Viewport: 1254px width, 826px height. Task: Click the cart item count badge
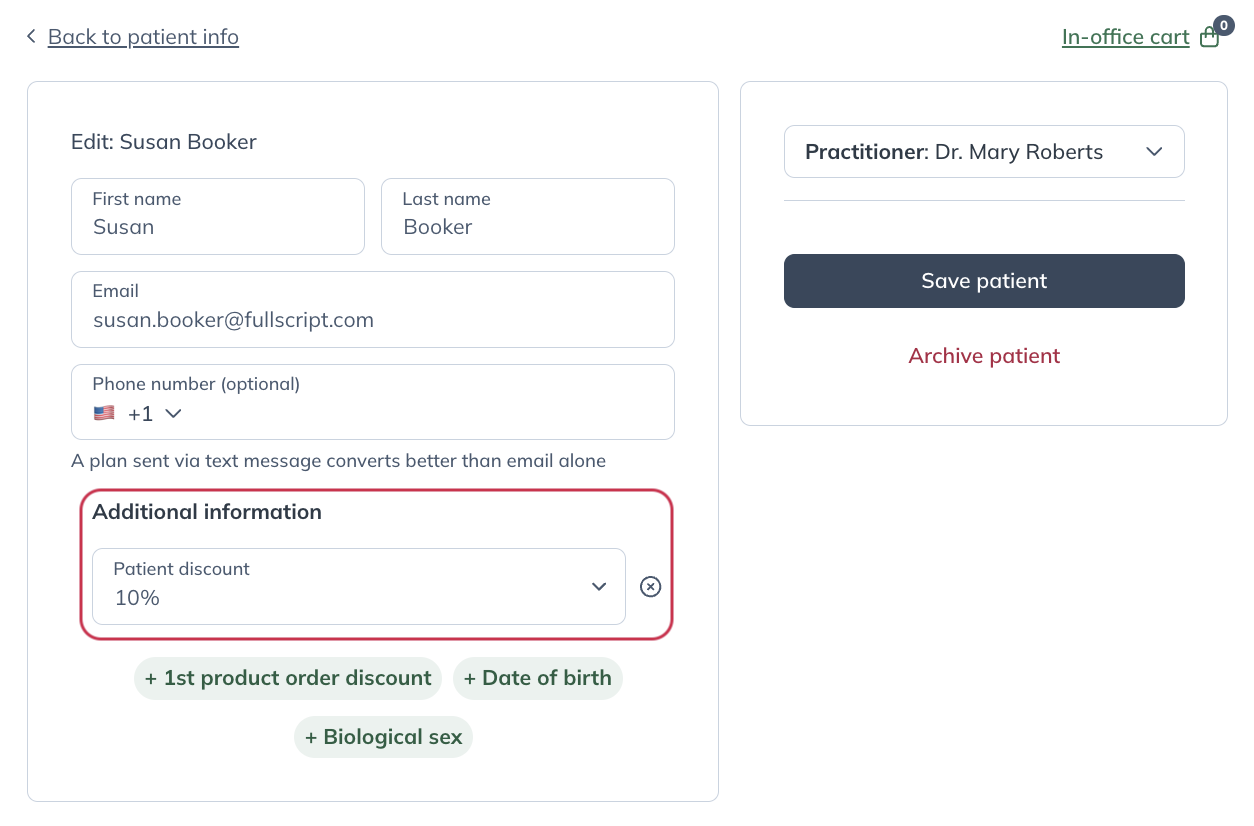coord(1222,25)
